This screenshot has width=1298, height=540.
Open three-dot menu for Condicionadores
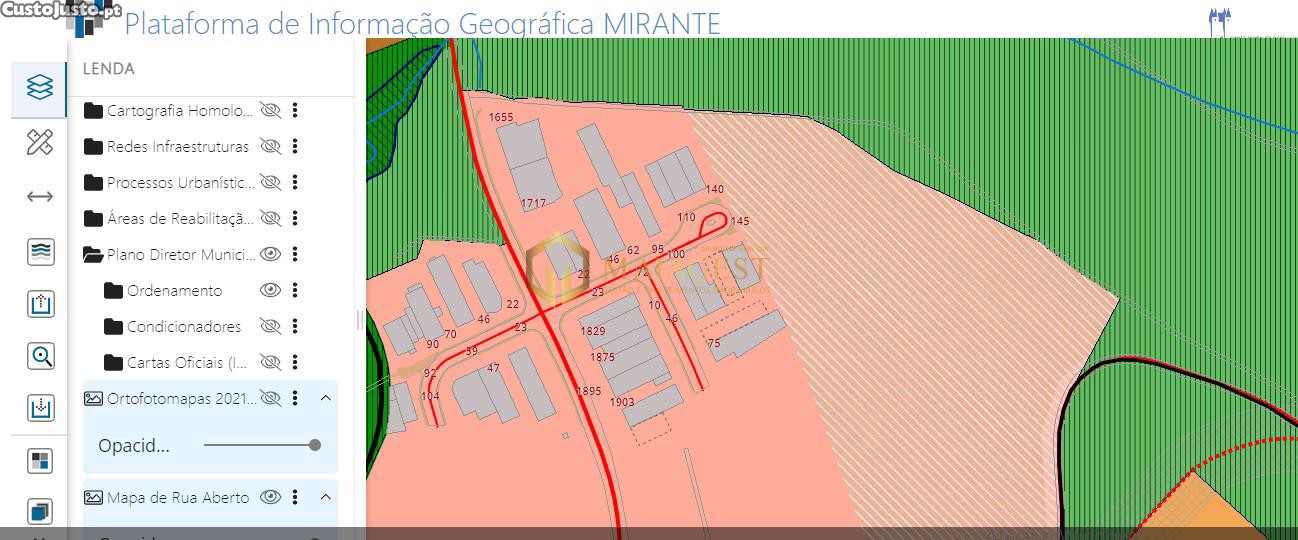295,326
